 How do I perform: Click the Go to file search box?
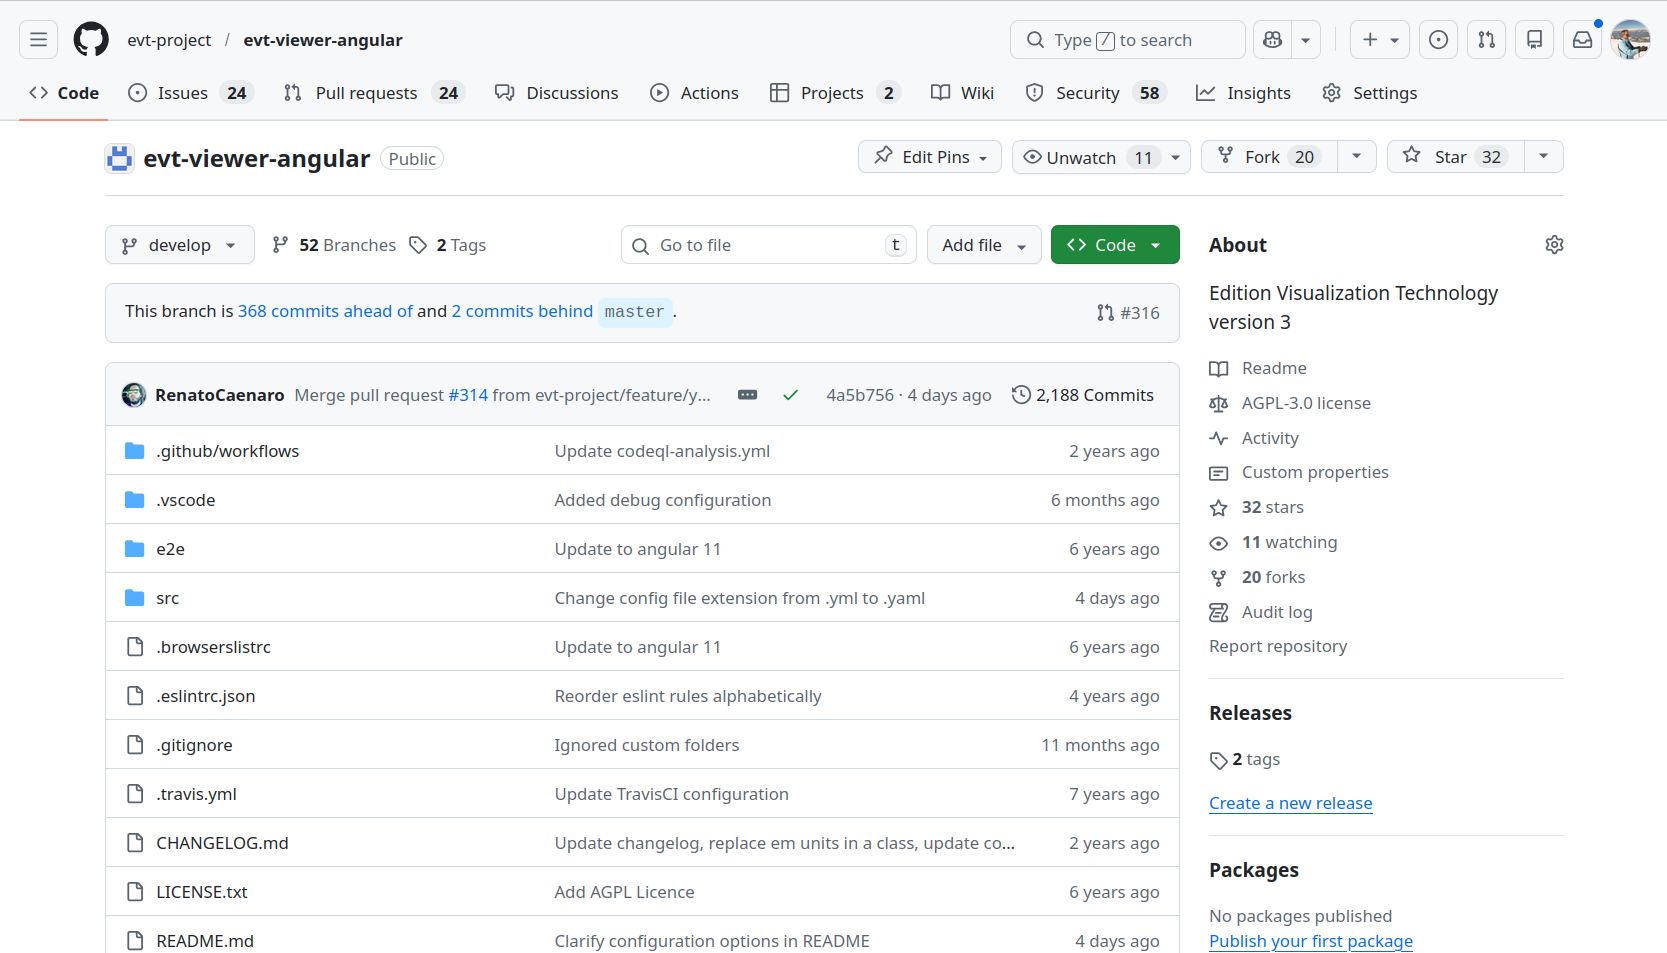[x=767, y=244]
